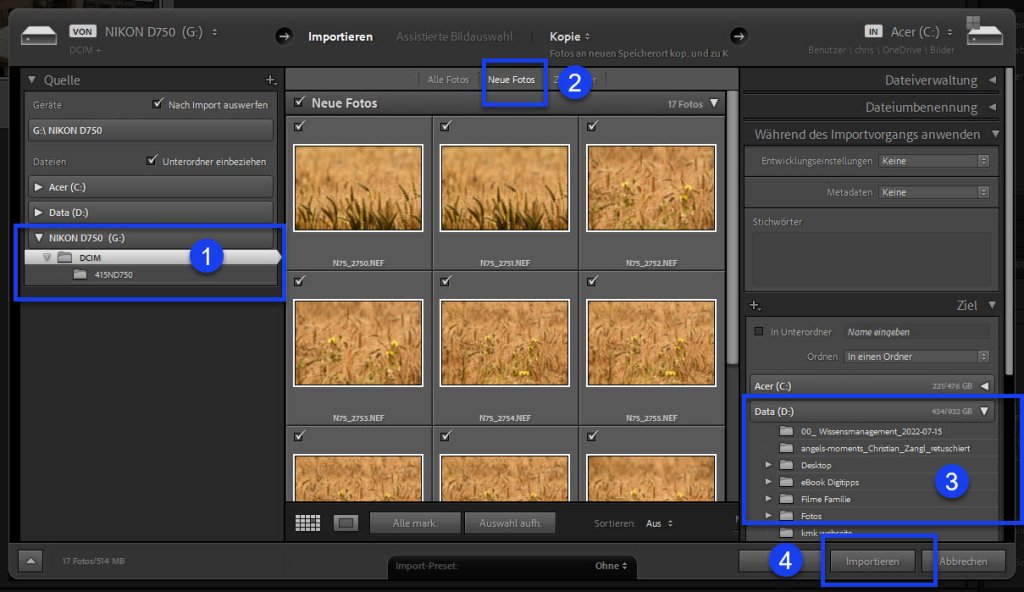Click the Alle mark. button
Image resolution: width=1024 pixels, height=592 pixels.
tap(415, 523)
